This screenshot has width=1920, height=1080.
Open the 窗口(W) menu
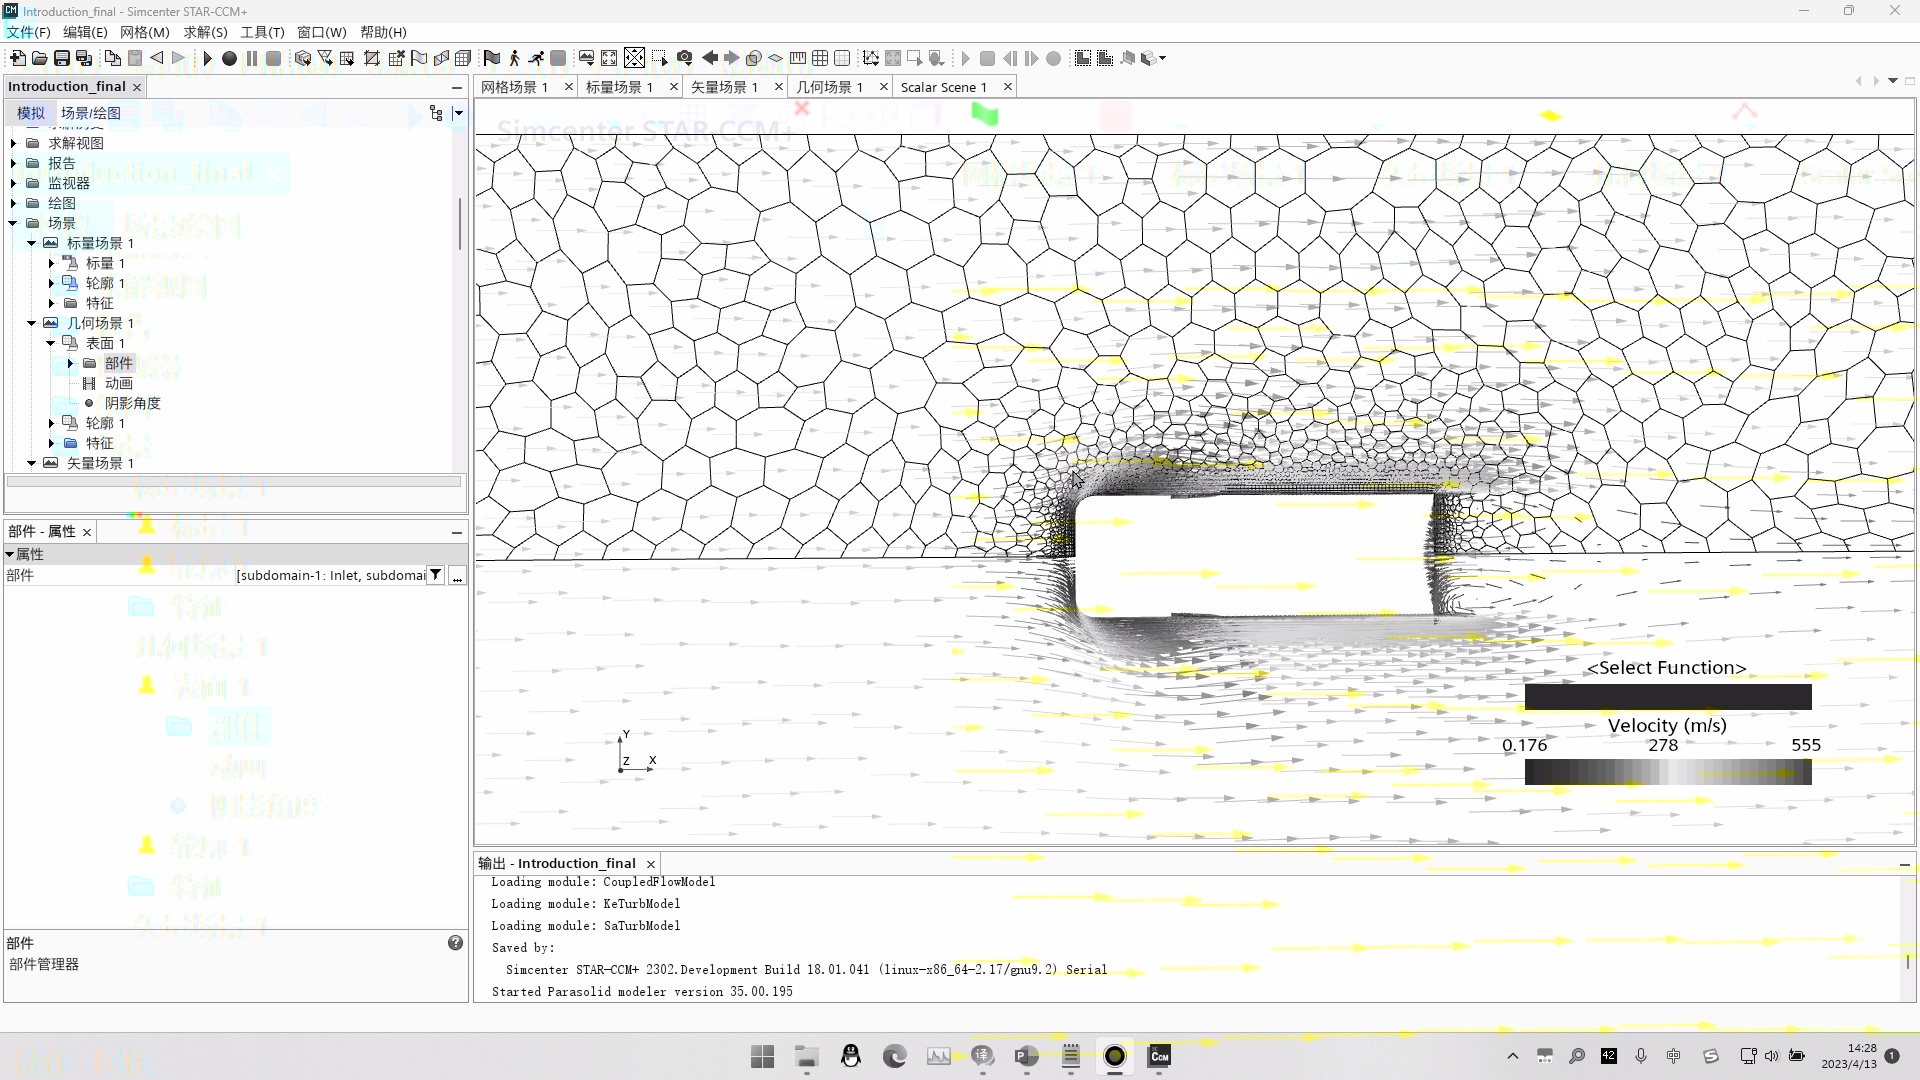click(322, 32)
